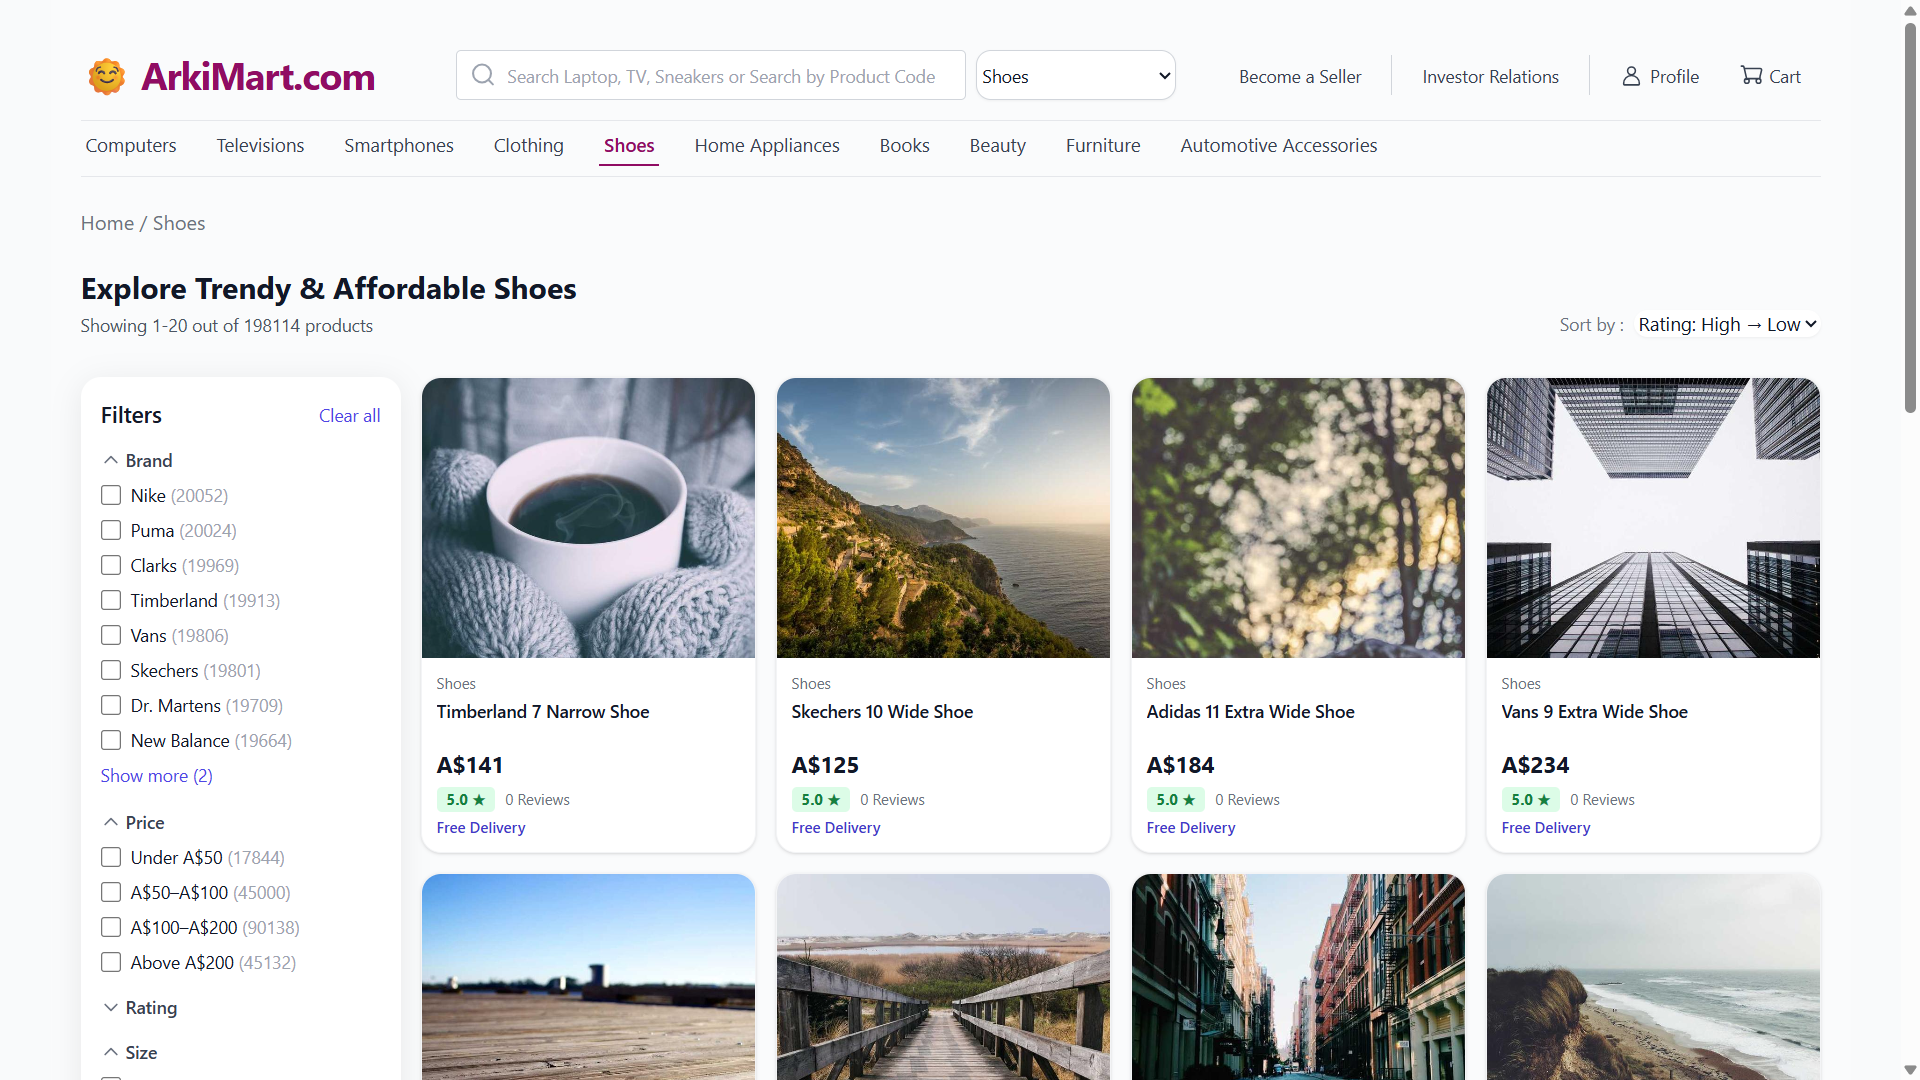Click star rating badge on Timberland shoe
Image resolution: width=1920 pixels, height=1080 pixels.
tap(465, 800)
